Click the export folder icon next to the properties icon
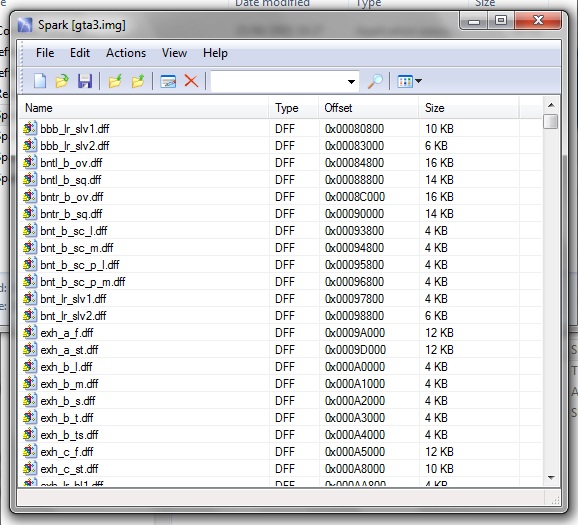 (x=138, y=81)
